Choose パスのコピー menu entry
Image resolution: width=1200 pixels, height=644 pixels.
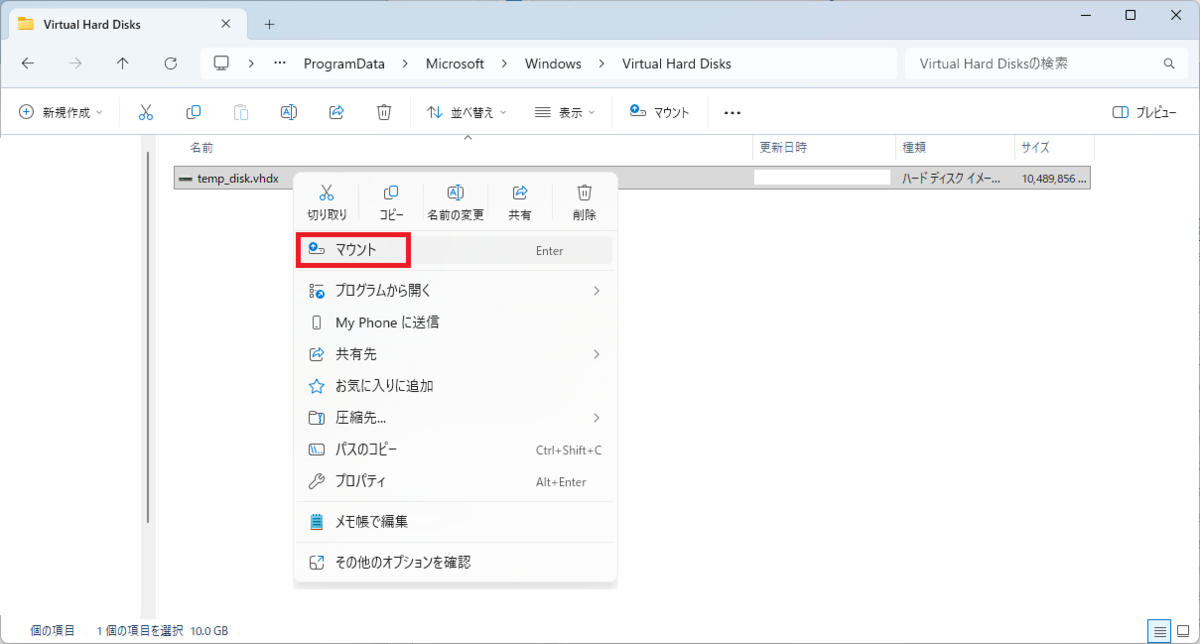(x=455, y=449)
